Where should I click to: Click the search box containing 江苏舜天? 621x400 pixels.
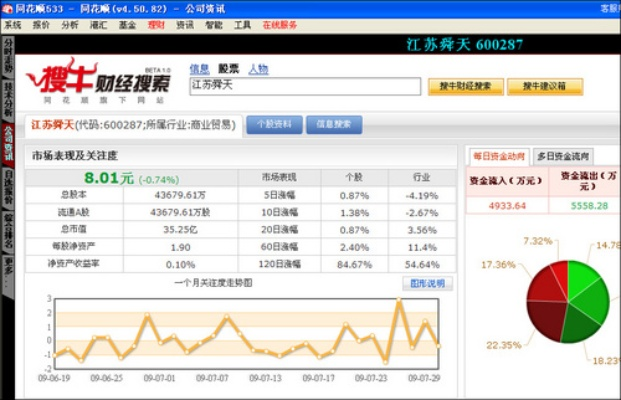tap(304, 86)
